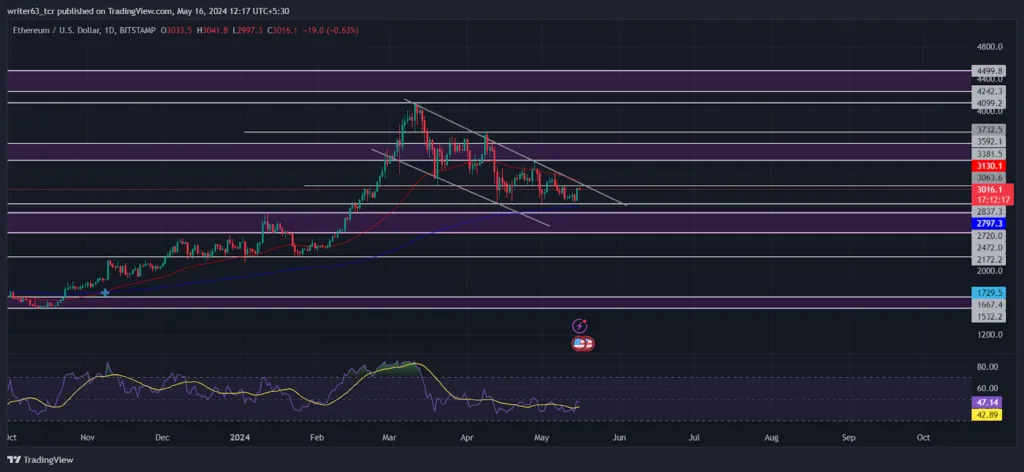Viewport: 1024px width, 472px height.
Task: Click the Dec label on time axis
Action: pyautogui.click(x=163, y=438)
